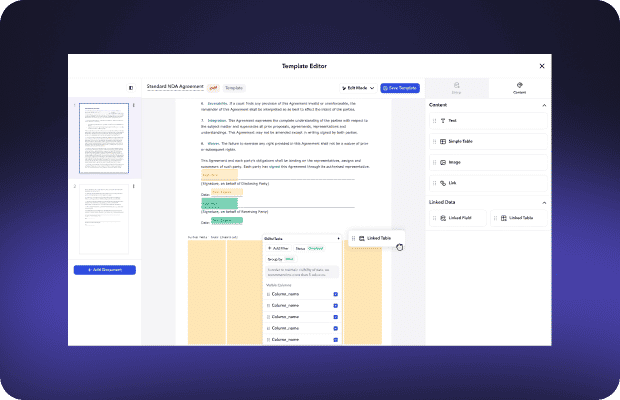Image resolution: width=620 pixels, height=400 pixels.
Task: Click the Template tag badge
Action: coord(234,88)
